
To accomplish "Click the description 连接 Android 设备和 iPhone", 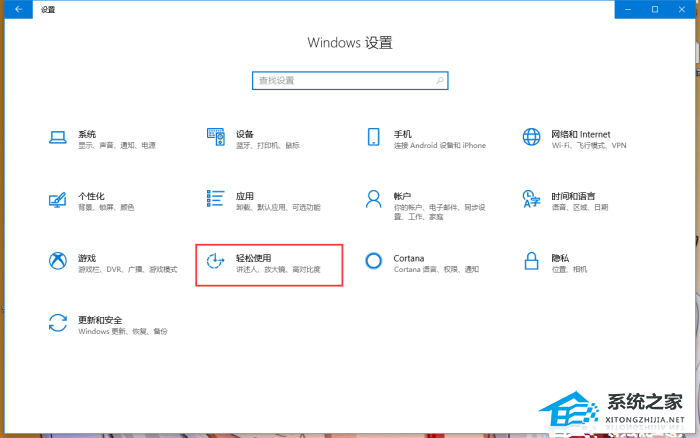I will pos(439,146).
